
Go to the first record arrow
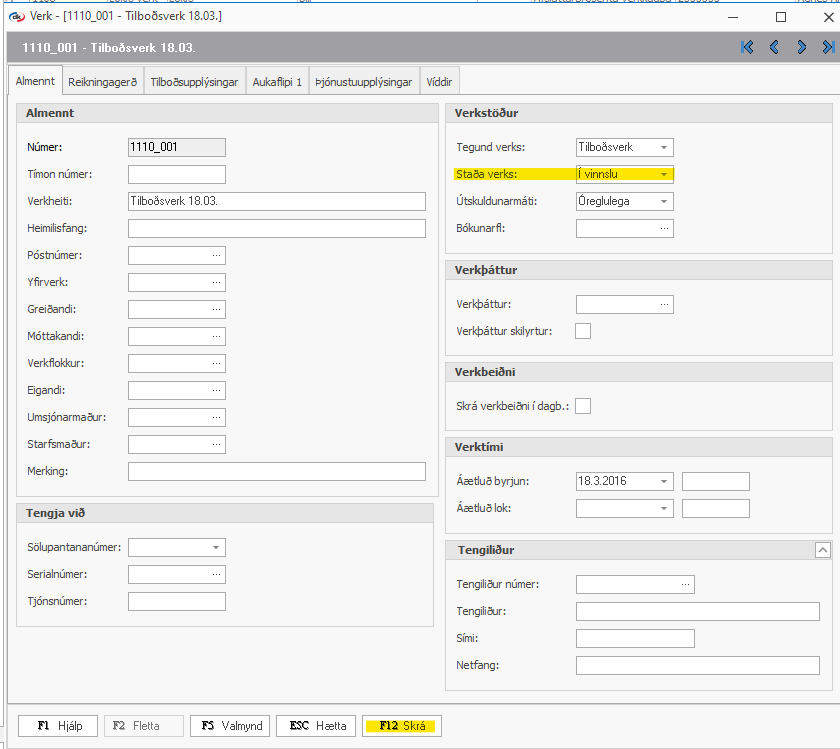pos(747,47)
